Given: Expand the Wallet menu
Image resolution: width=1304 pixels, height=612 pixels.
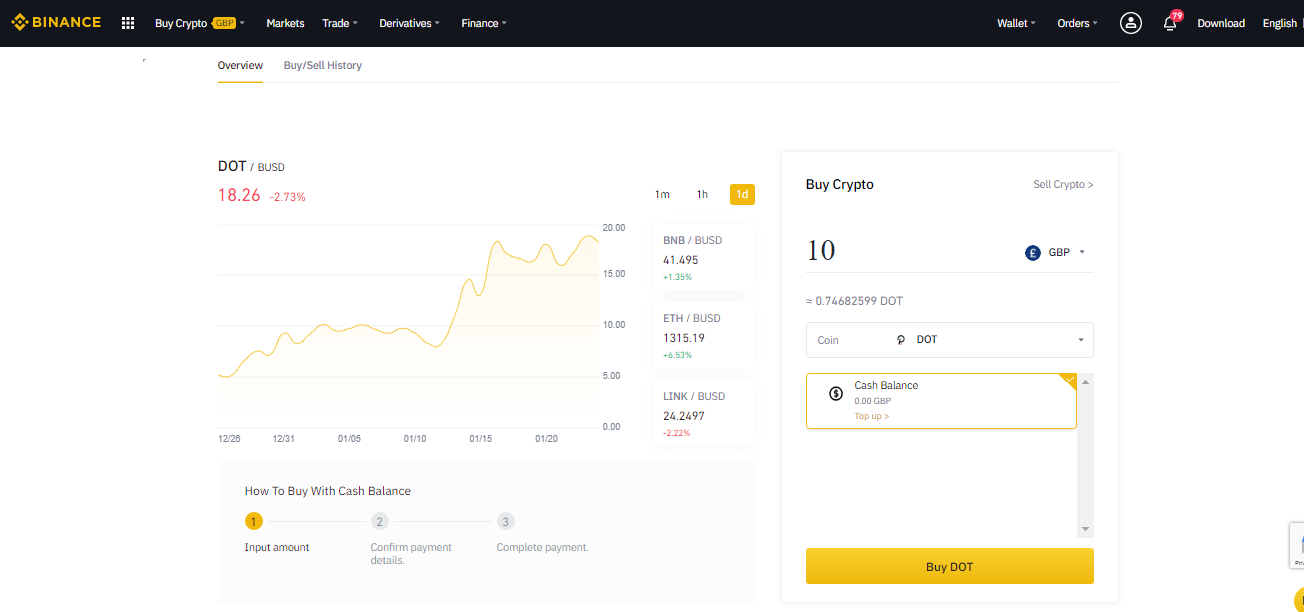Looking at the screenshot, I should coord(1016,23).
